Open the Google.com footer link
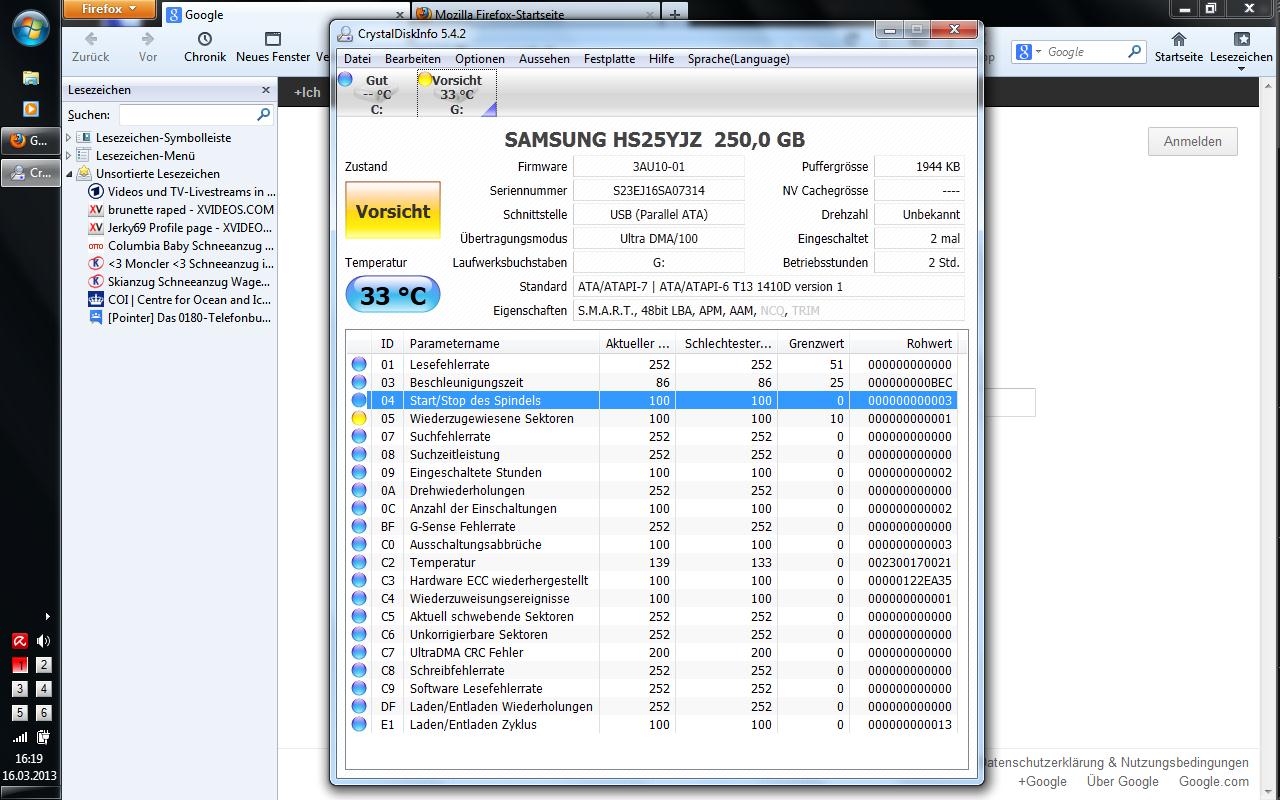The image size is (1280, 800). point(1213,782)
